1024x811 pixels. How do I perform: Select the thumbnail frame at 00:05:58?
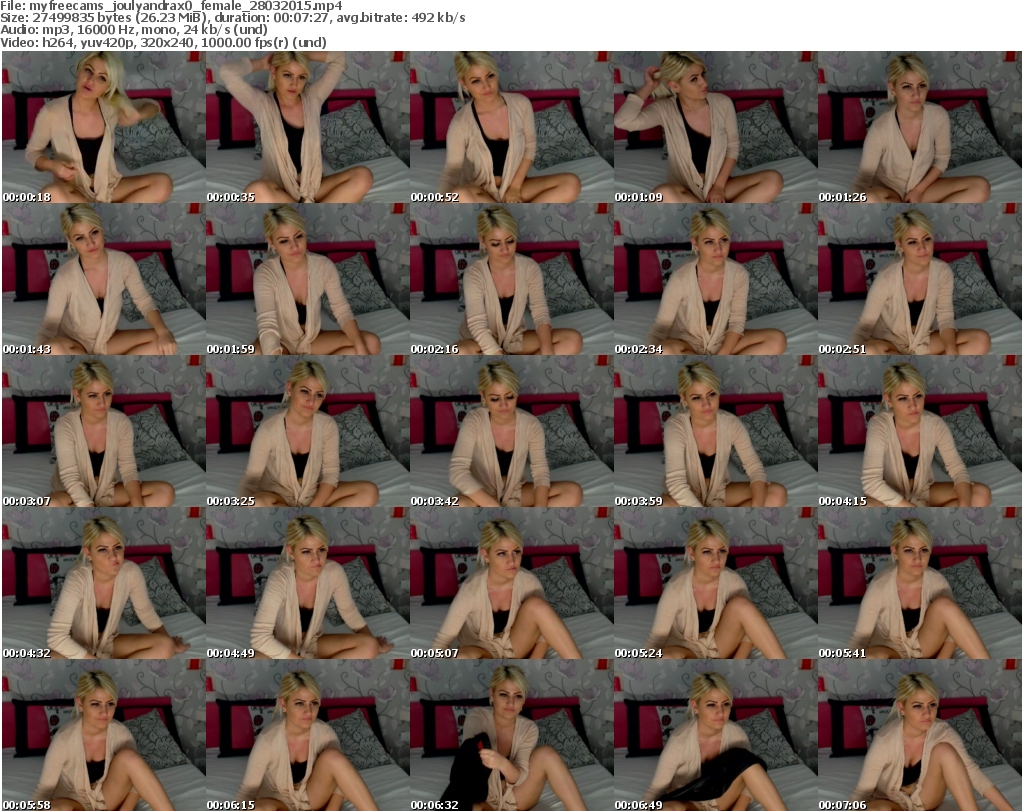coord(104,735)
